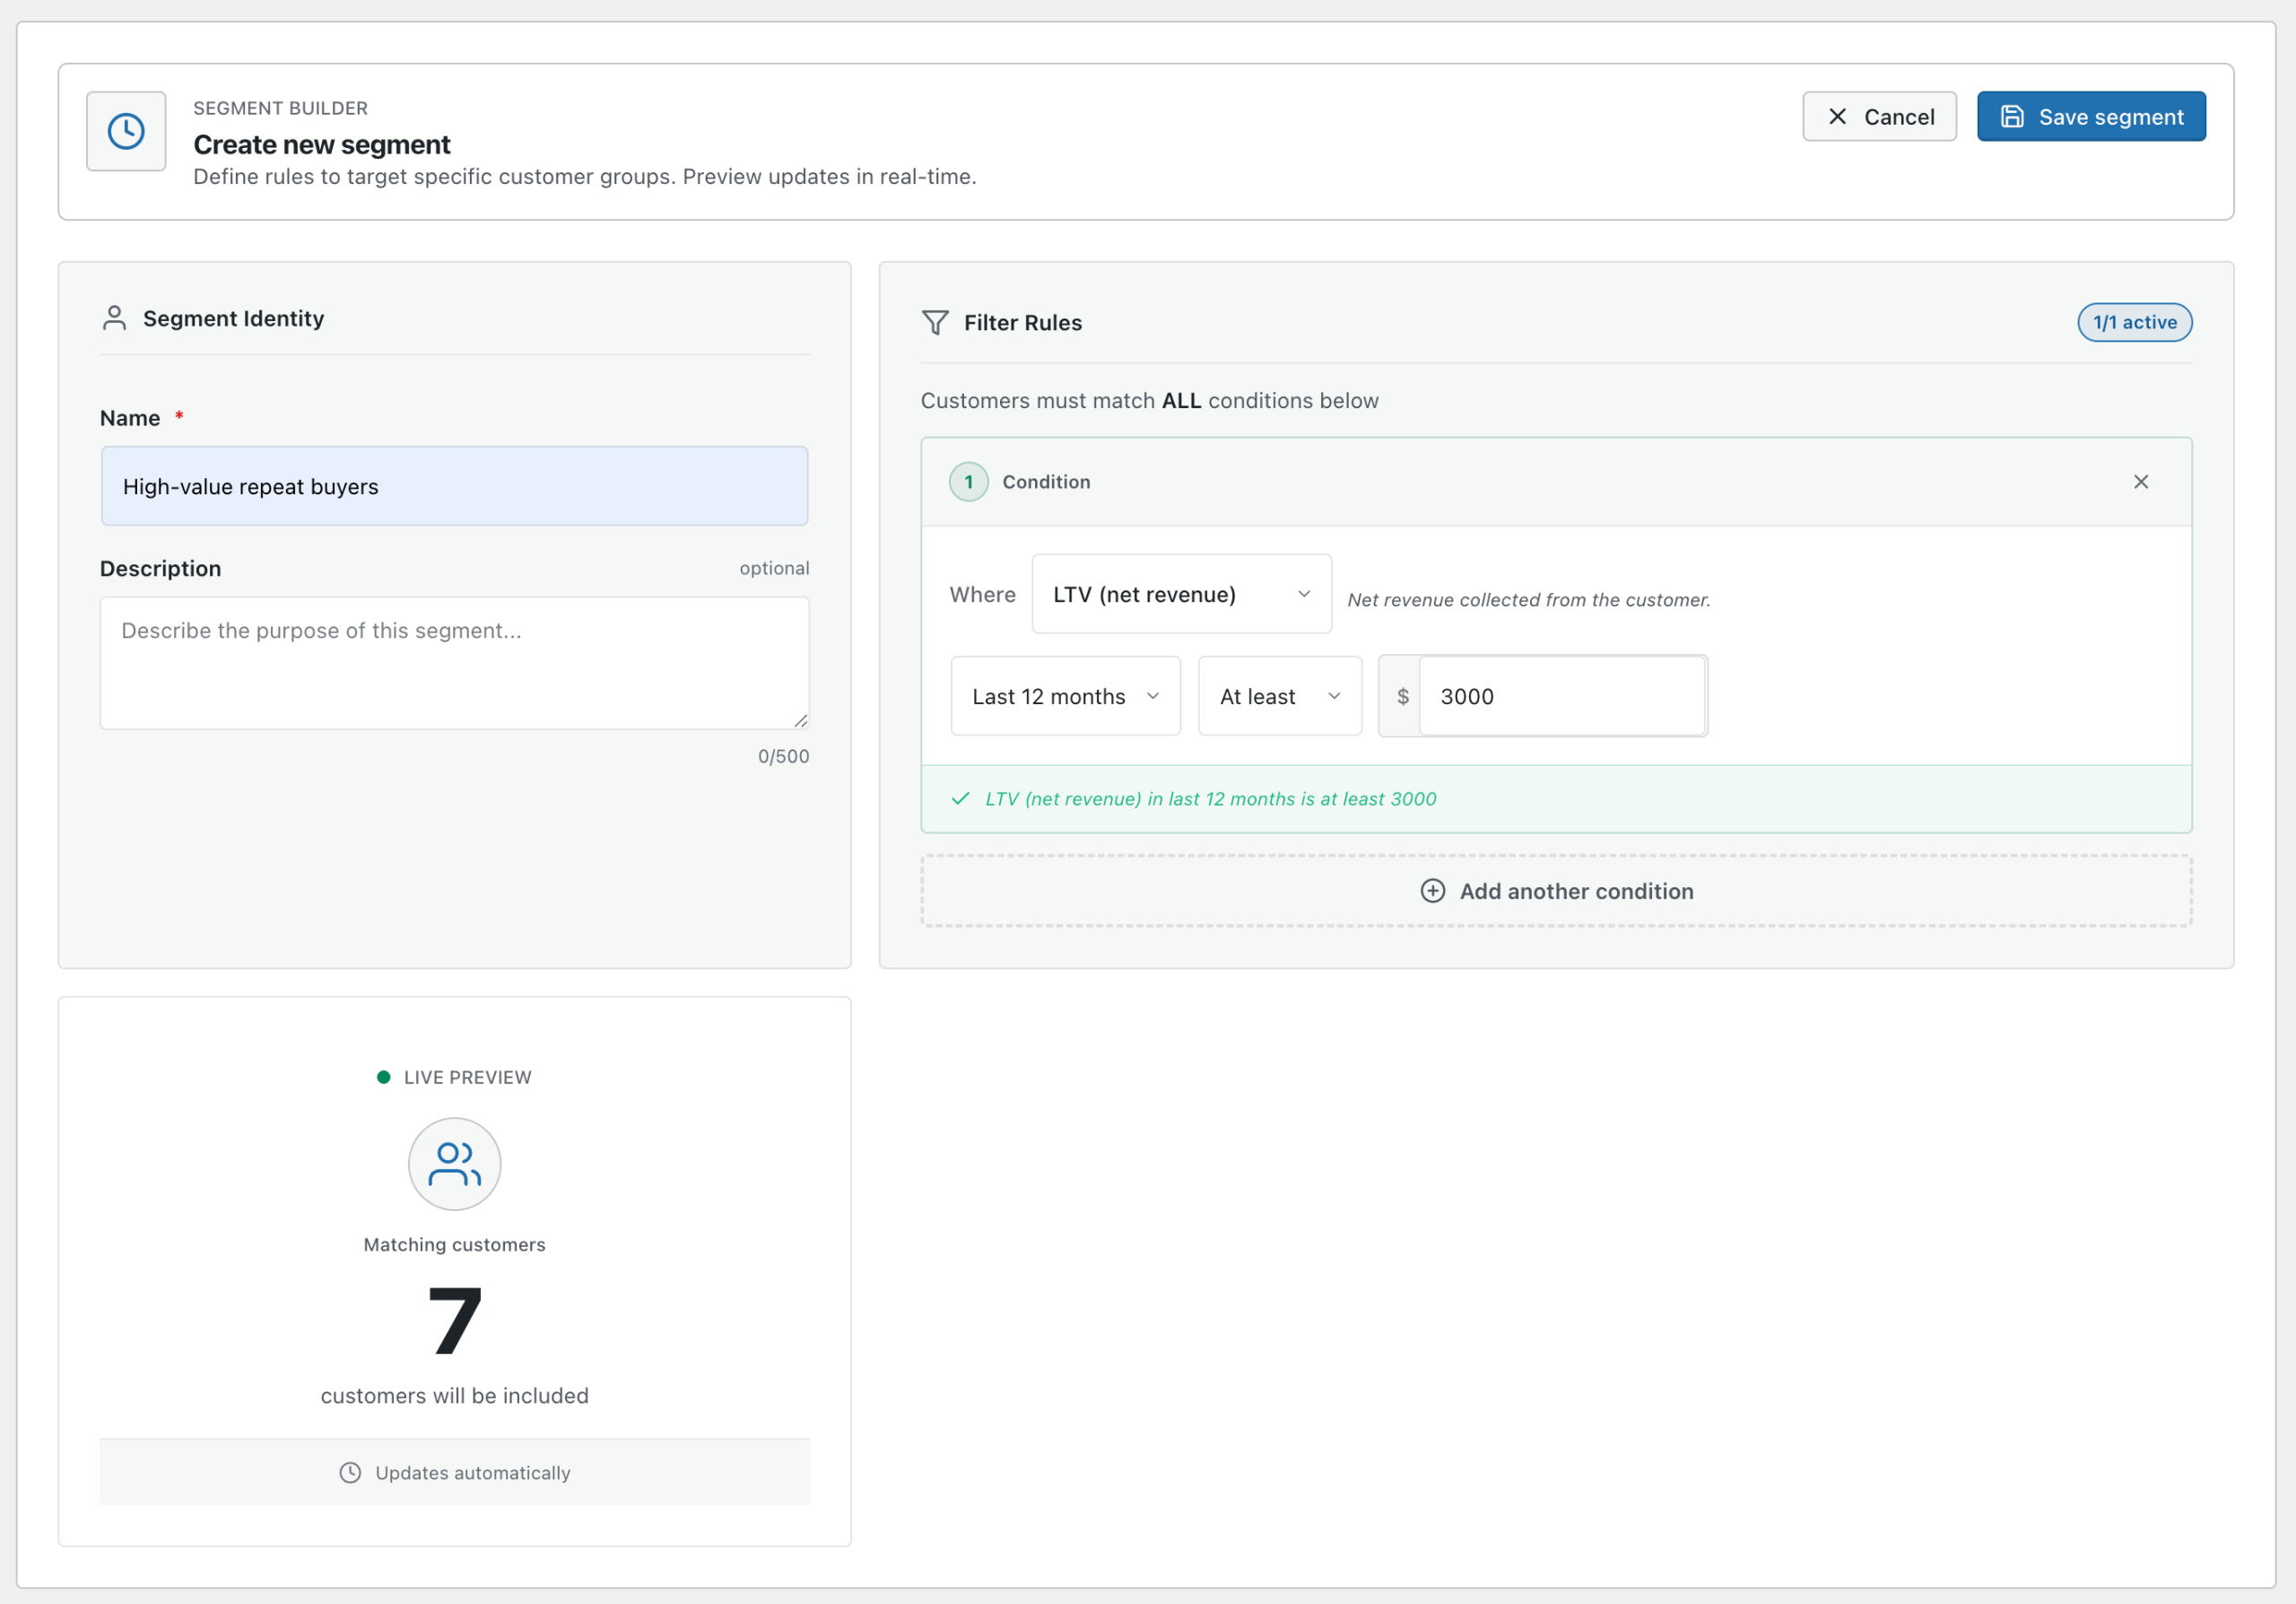Click the person icon beside Segment Identity
The image size is (2296, 1604).
114,318
